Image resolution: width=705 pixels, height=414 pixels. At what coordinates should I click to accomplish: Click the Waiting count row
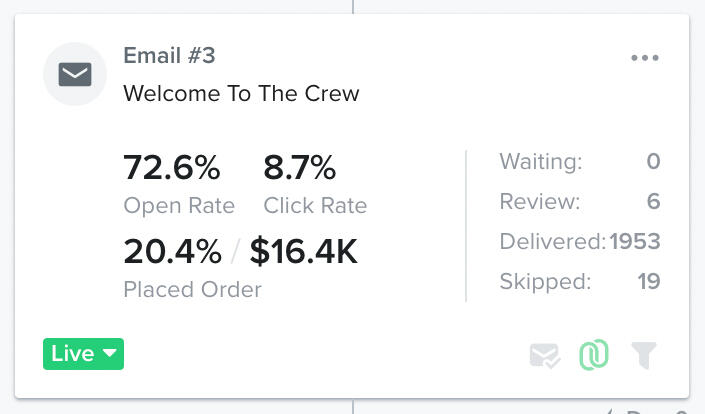point(579,162)
